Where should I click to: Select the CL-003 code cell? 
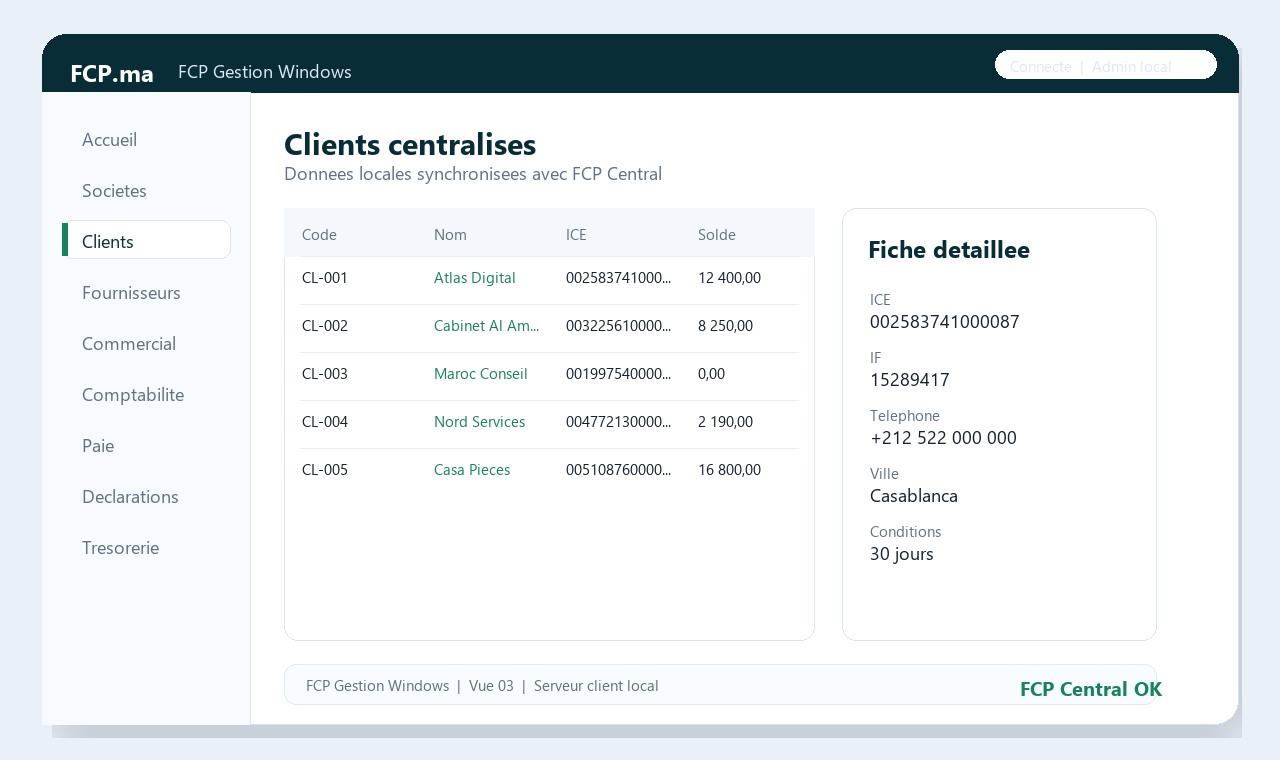pos(325,374)
